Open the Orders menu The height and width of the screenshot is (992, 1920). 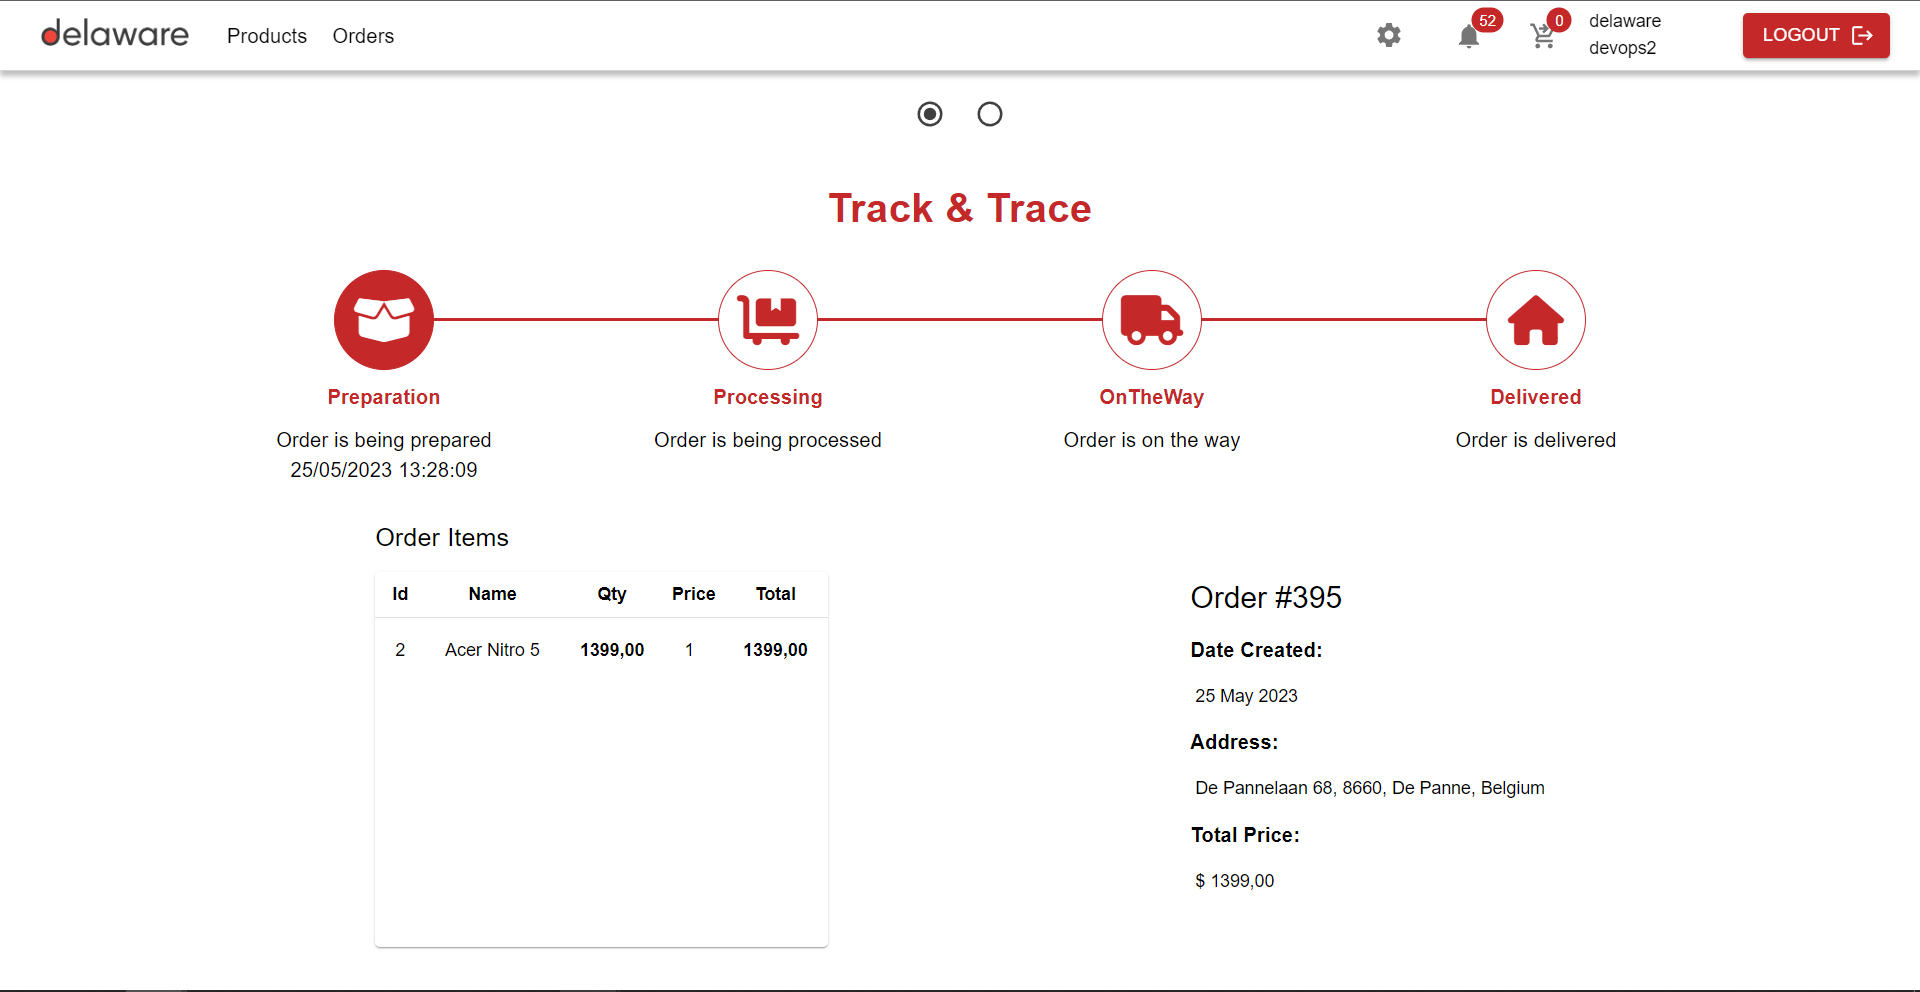pyautogui.click(x=363, y=36)
